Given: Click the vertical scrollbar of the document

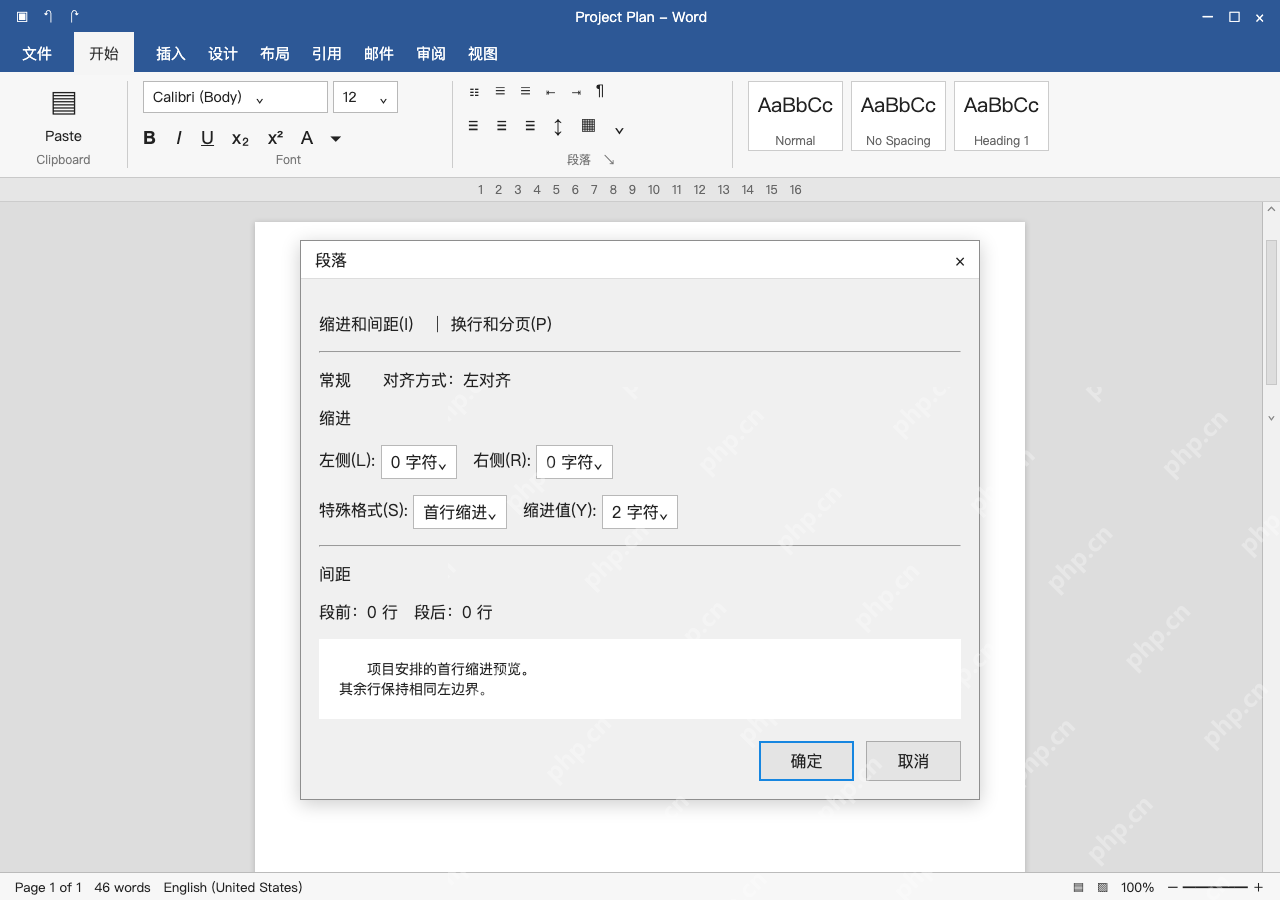Looking at the screenshot, I should (x=1271, y=312).
